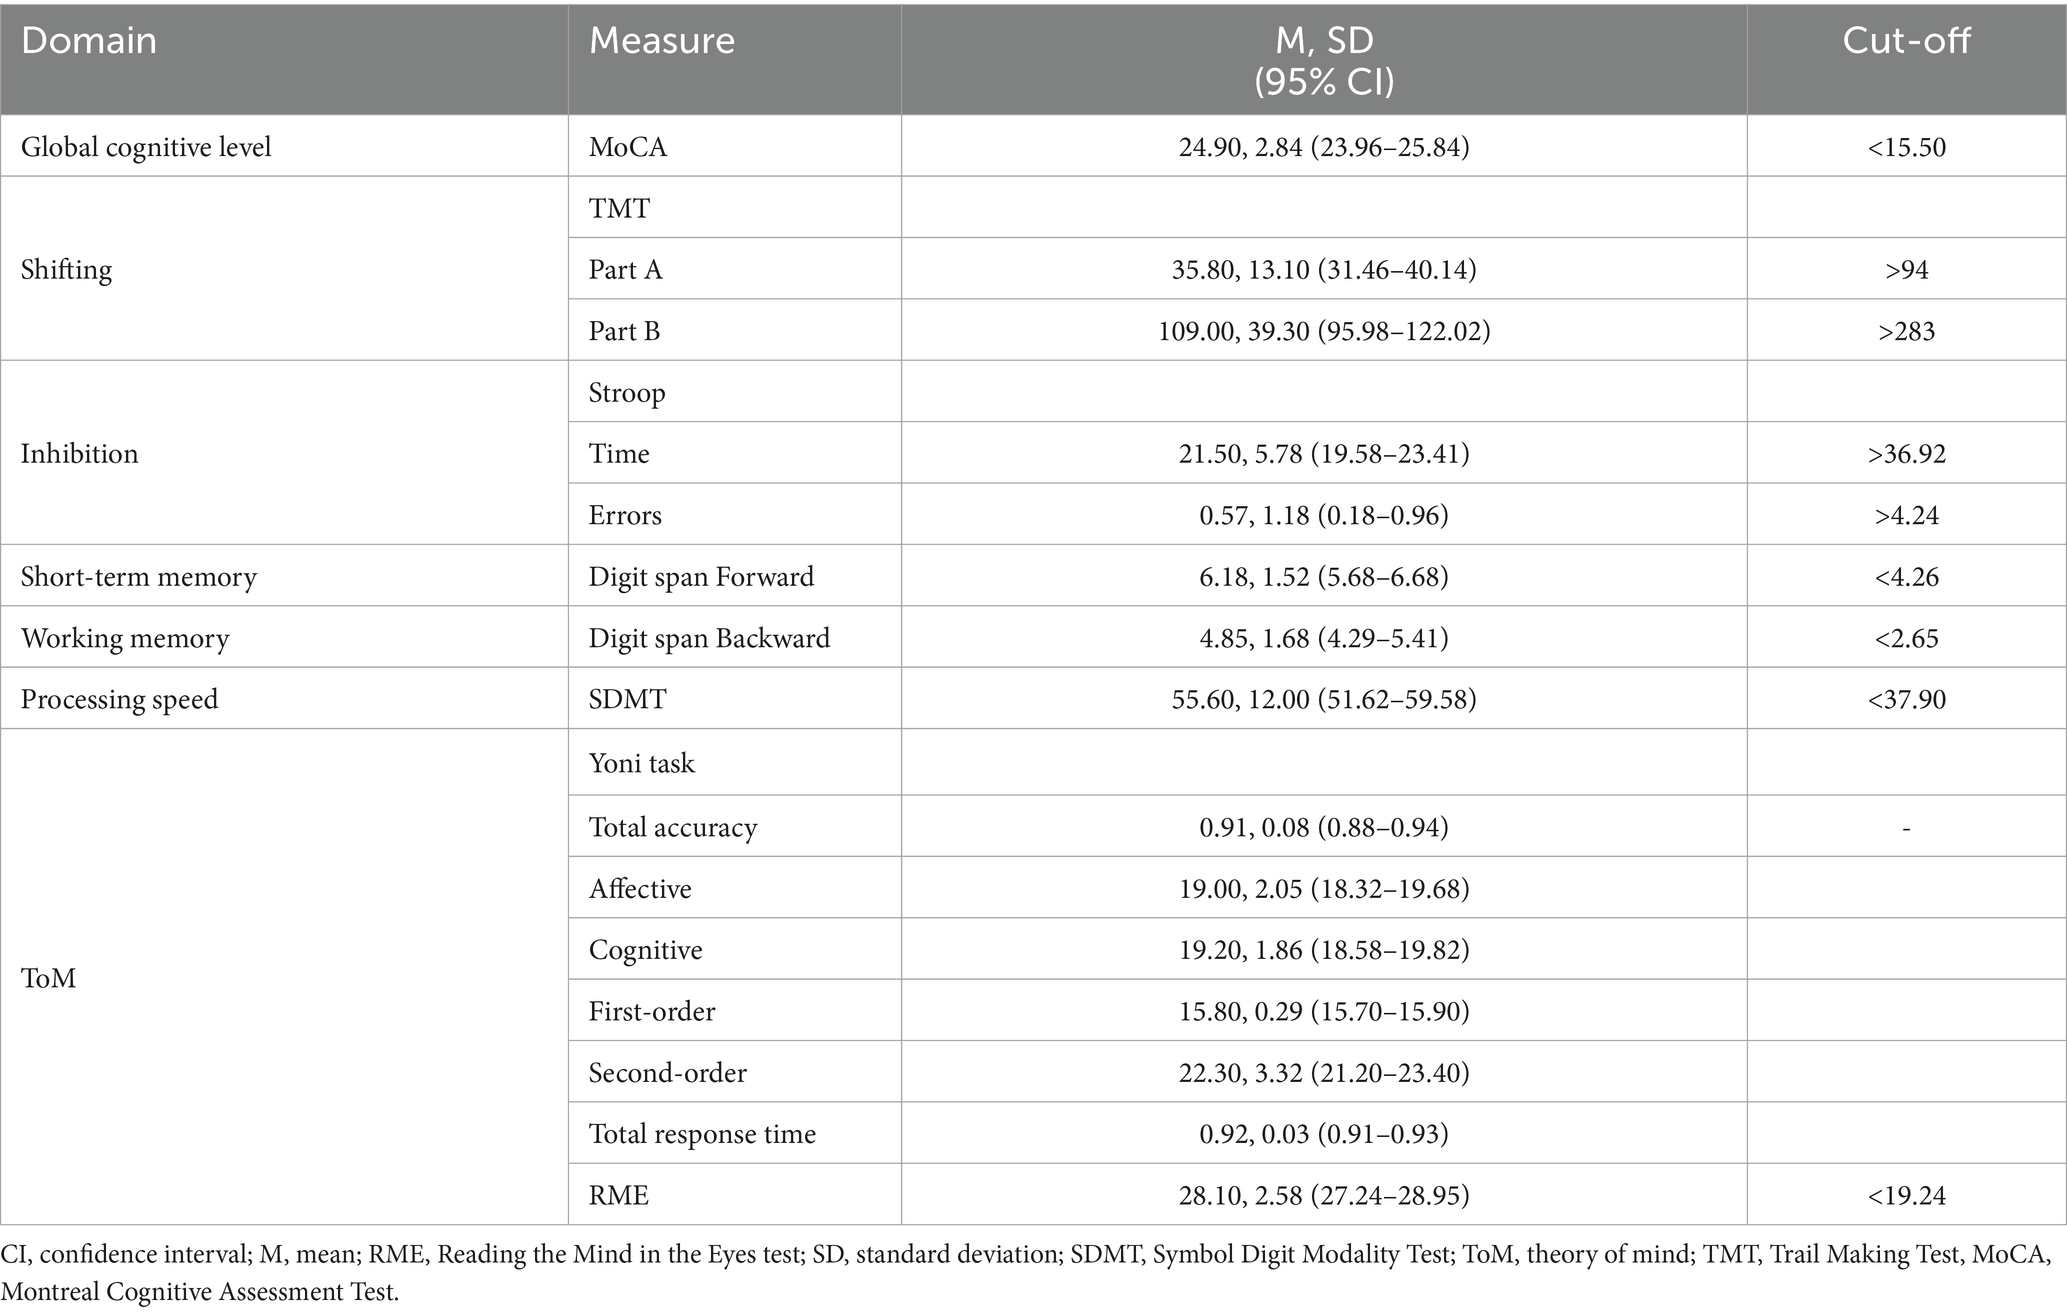
Task: Select the TMT Part A row label
Action: [x=625, y=269]
